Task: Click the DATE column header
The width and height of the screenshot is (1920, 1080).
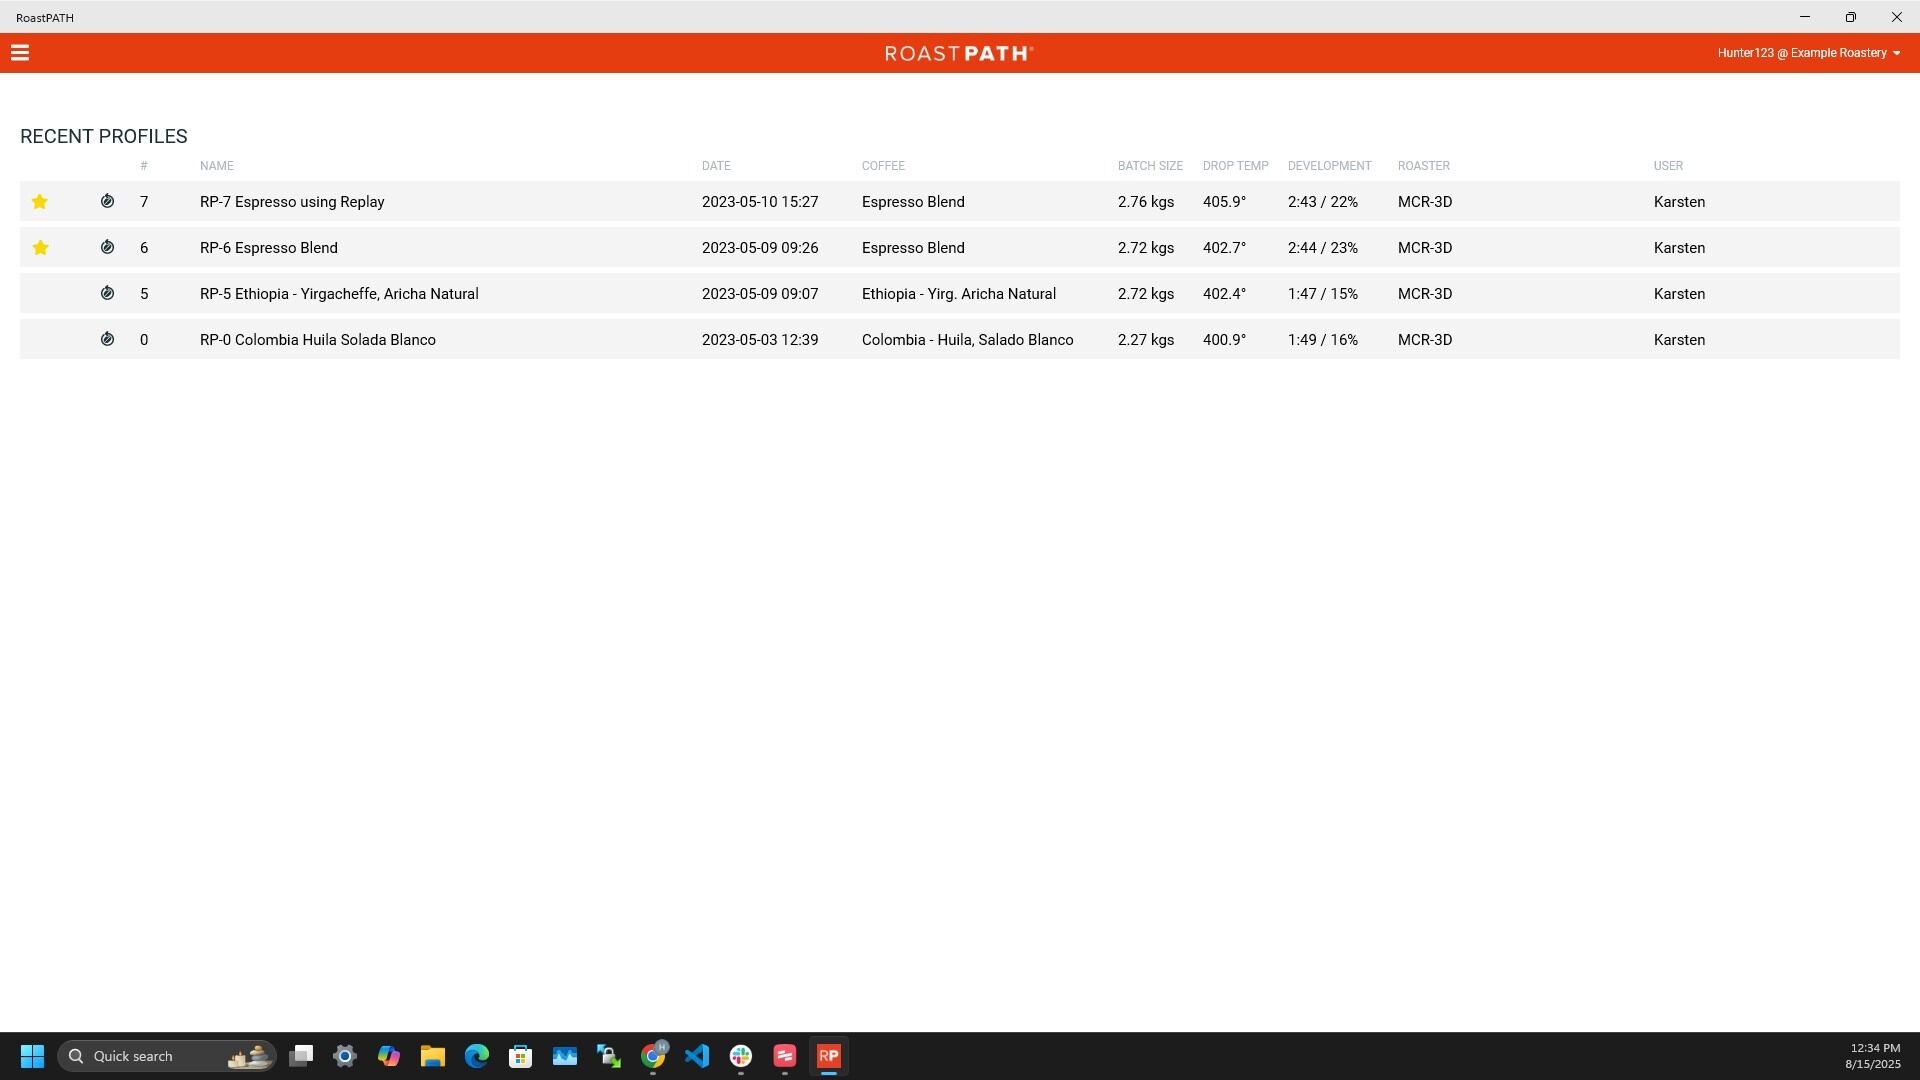Action: [x=716, y=166]
